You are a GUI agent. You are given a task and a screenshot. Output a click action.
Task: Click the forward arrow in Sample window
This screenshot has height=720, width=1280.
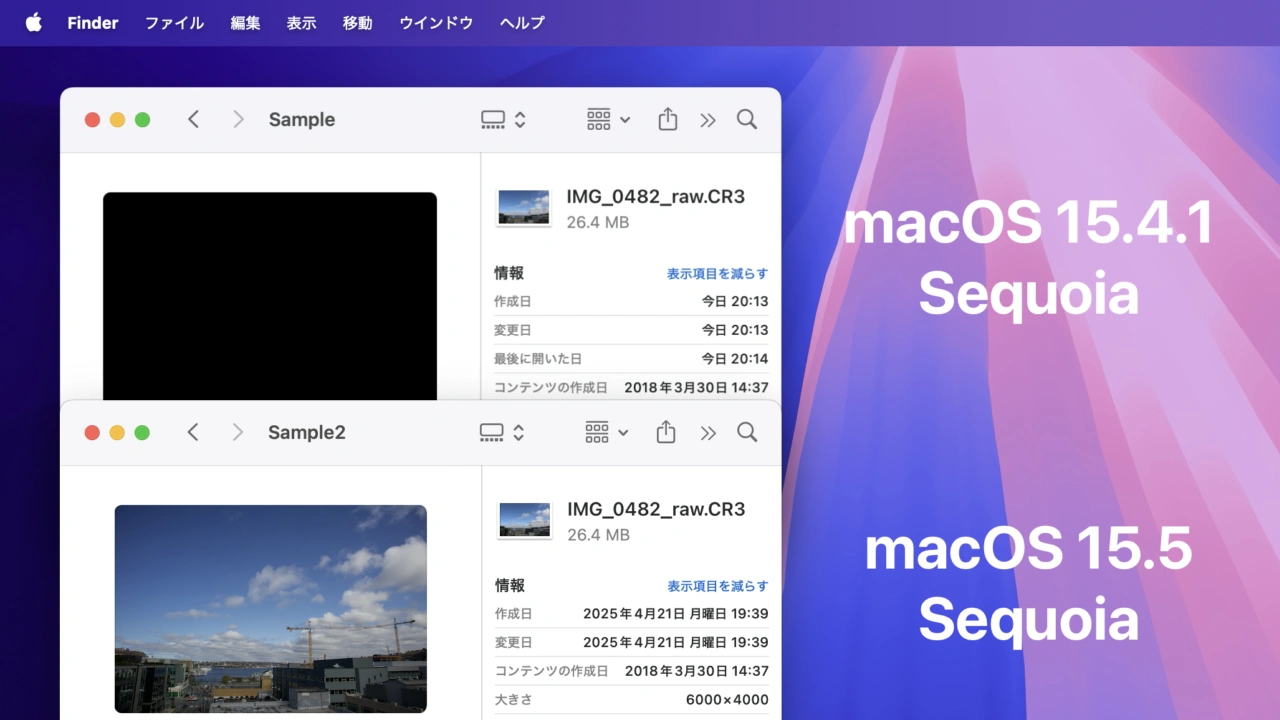[x=238, y=120]
